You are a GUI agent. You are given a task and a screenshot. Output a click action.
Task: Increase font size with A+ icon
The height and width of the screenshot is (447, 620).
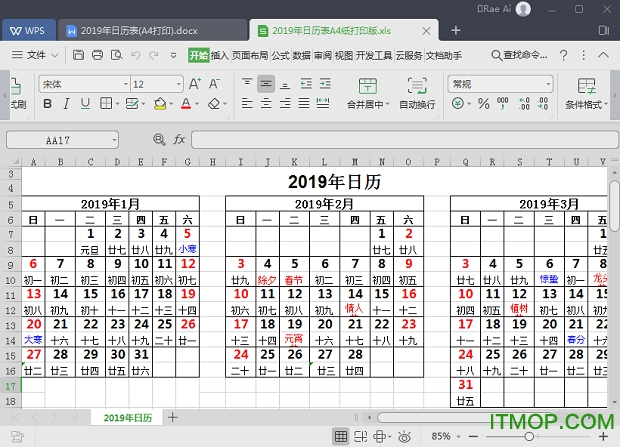point(195,84)
